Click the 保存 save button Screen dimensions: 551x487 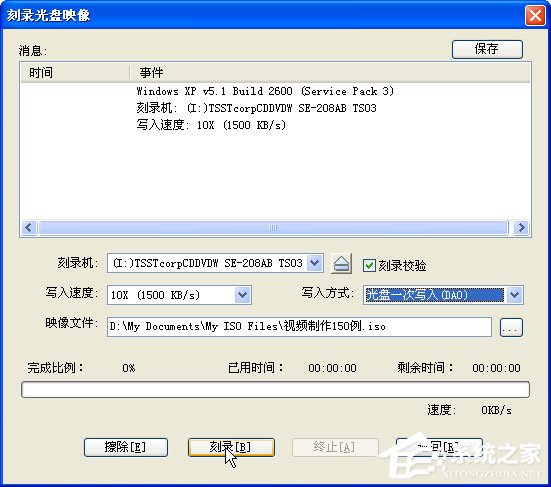pyautogui.click(x=487, y=49)
